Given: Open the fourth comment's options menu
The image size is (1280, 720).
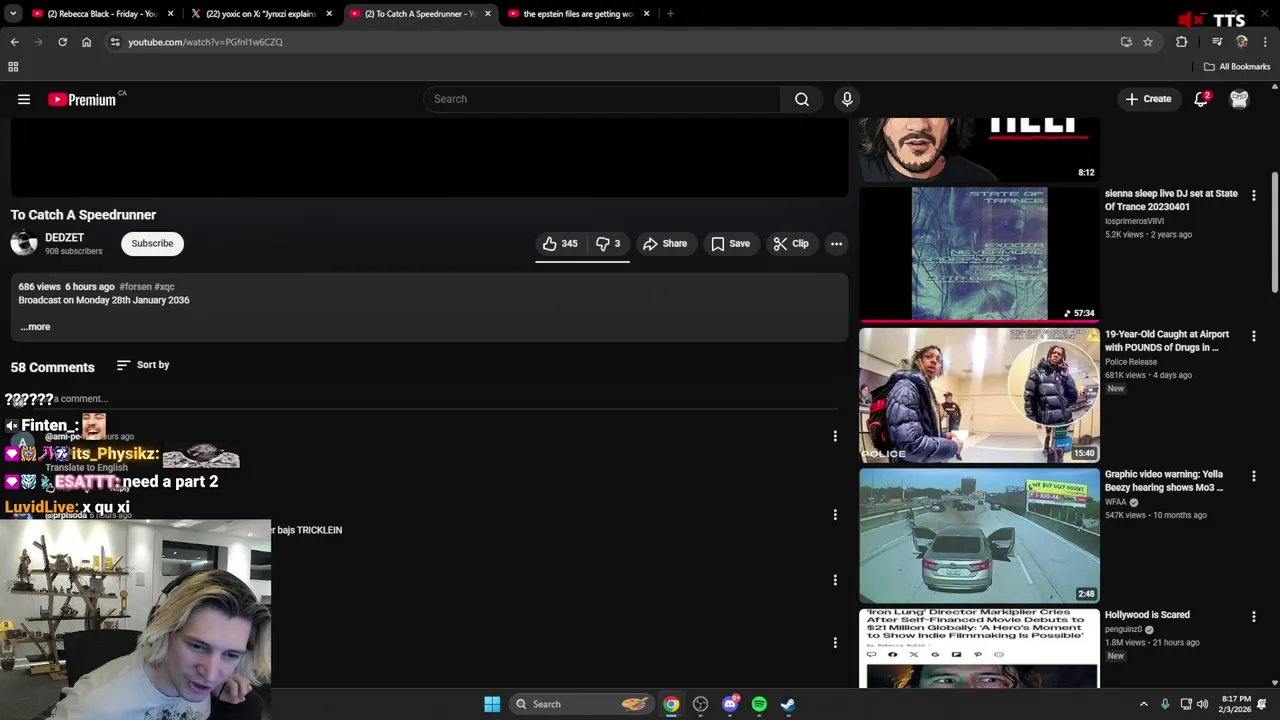Looking at the screenshot, I should point(835,643).
